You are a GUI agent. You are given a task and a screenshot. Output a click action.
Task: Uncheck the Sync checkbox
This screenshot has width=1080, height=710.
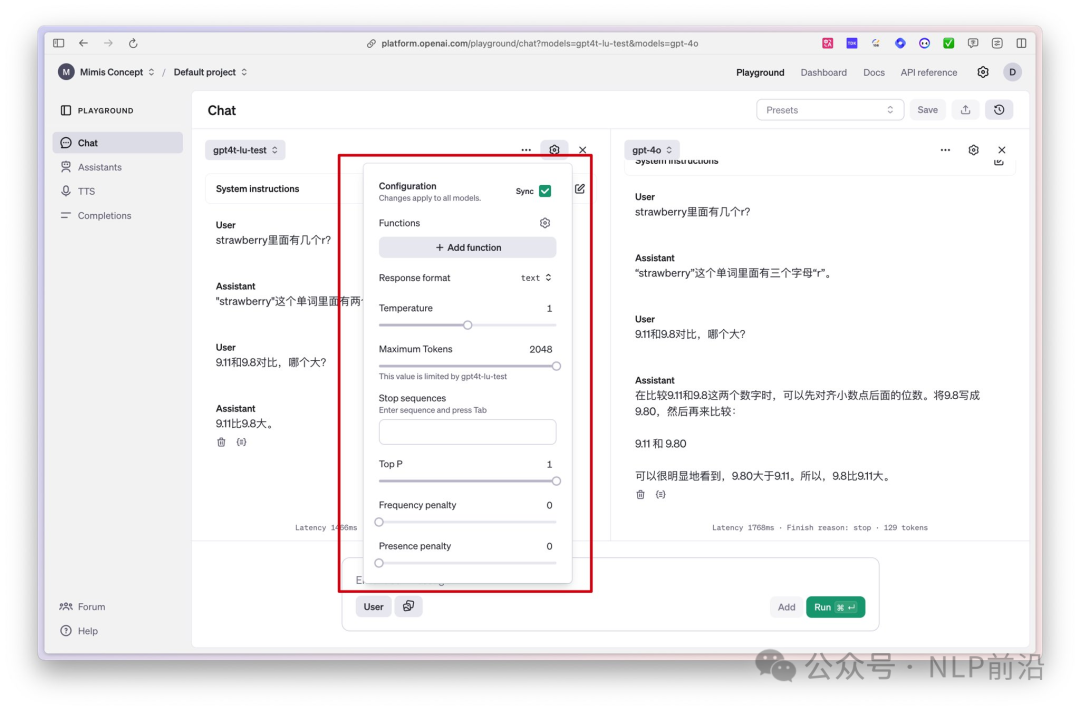coord(545,191)
